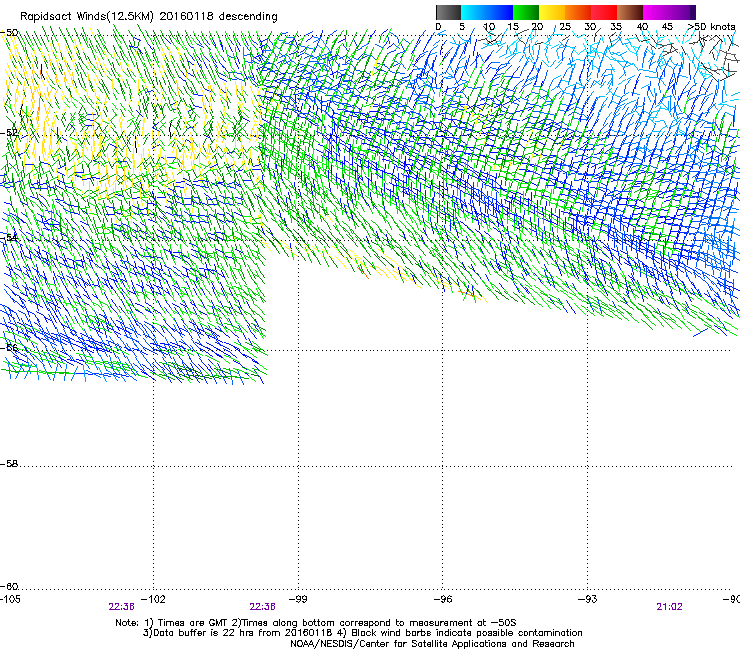Viewport: 740px width, 650px height.
Task: Pick the magenta 40-45 knots color segment
Action: click(x=656, y=12)
